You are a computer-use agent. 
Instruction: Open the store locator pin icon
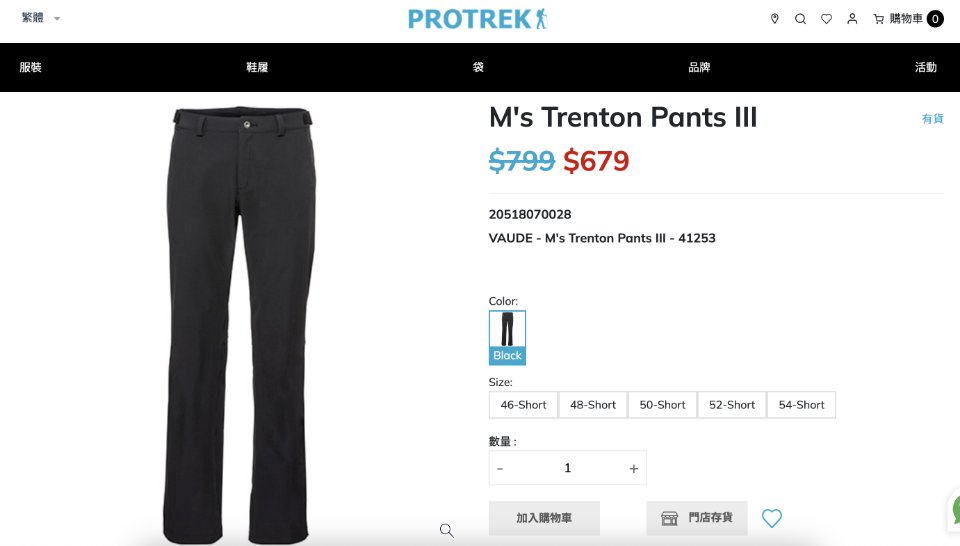[774, 19]
